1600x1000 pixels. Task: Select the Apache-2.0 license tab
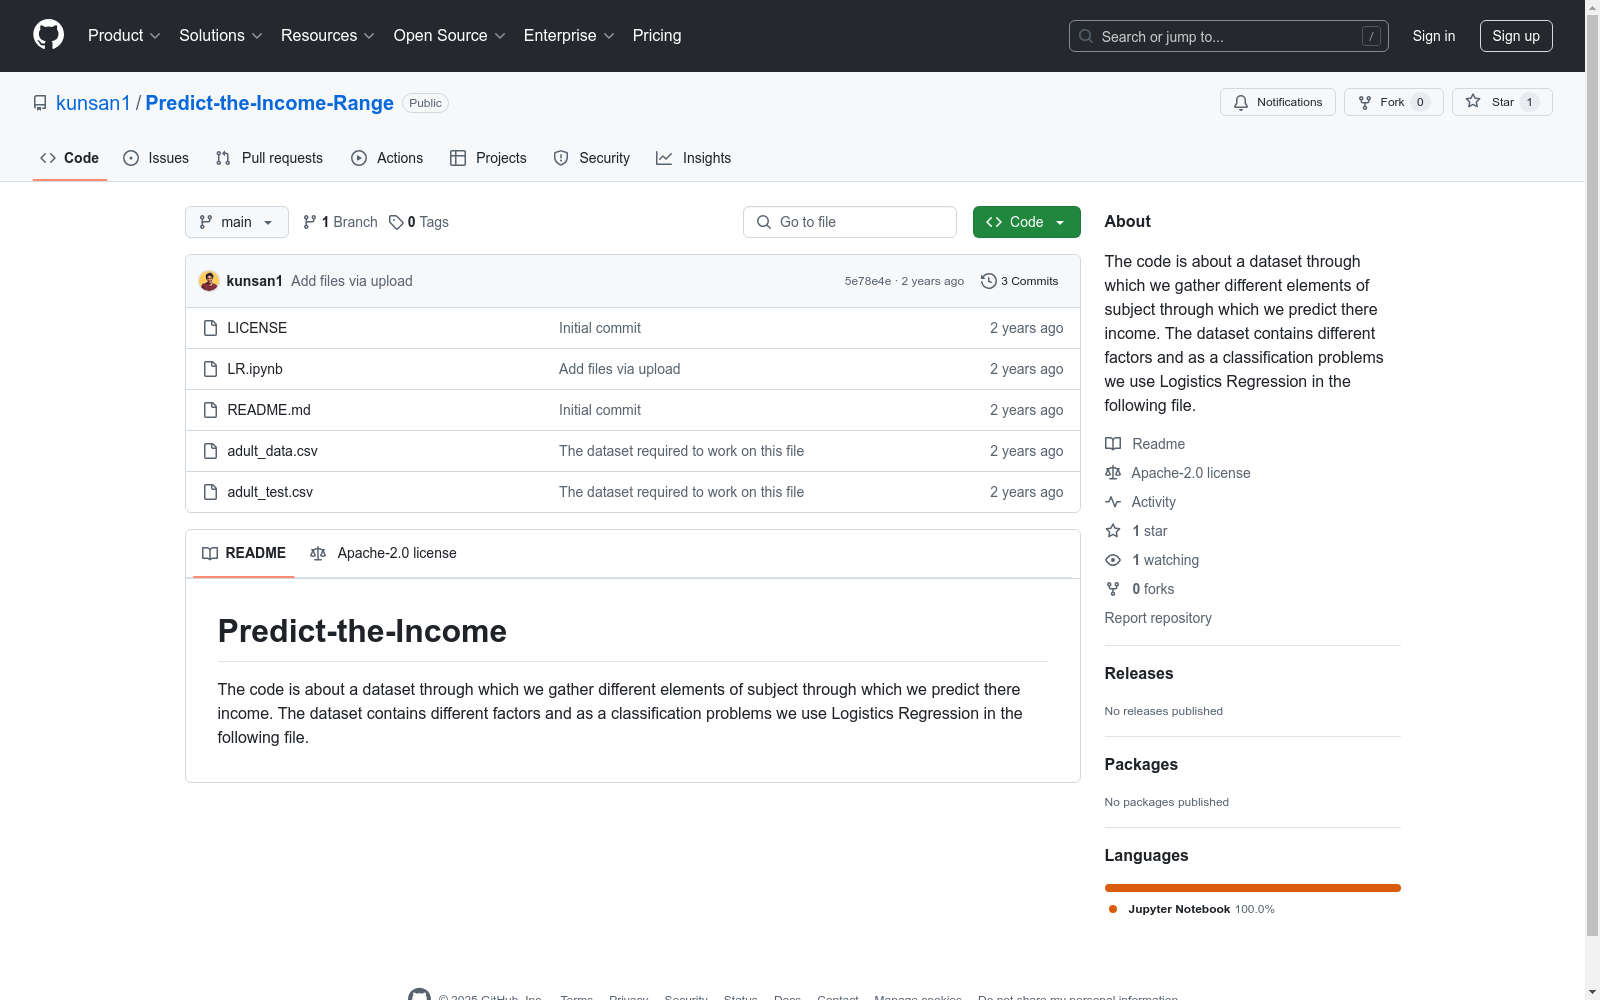tap(384, 553)
